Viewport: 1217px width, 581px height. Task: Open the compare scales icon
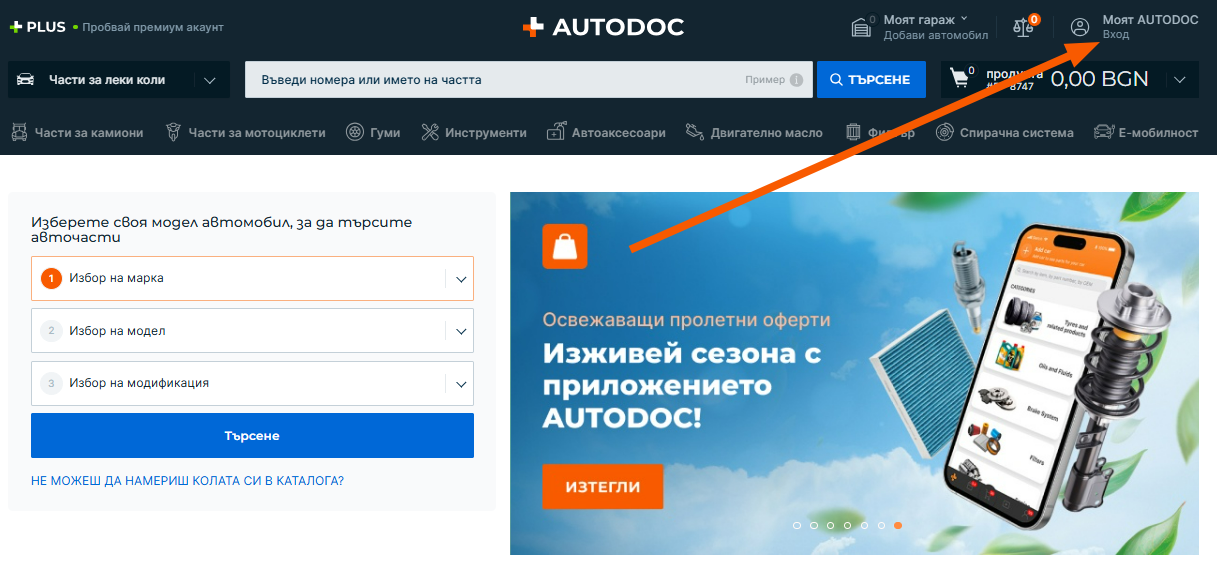point(1023,27)
